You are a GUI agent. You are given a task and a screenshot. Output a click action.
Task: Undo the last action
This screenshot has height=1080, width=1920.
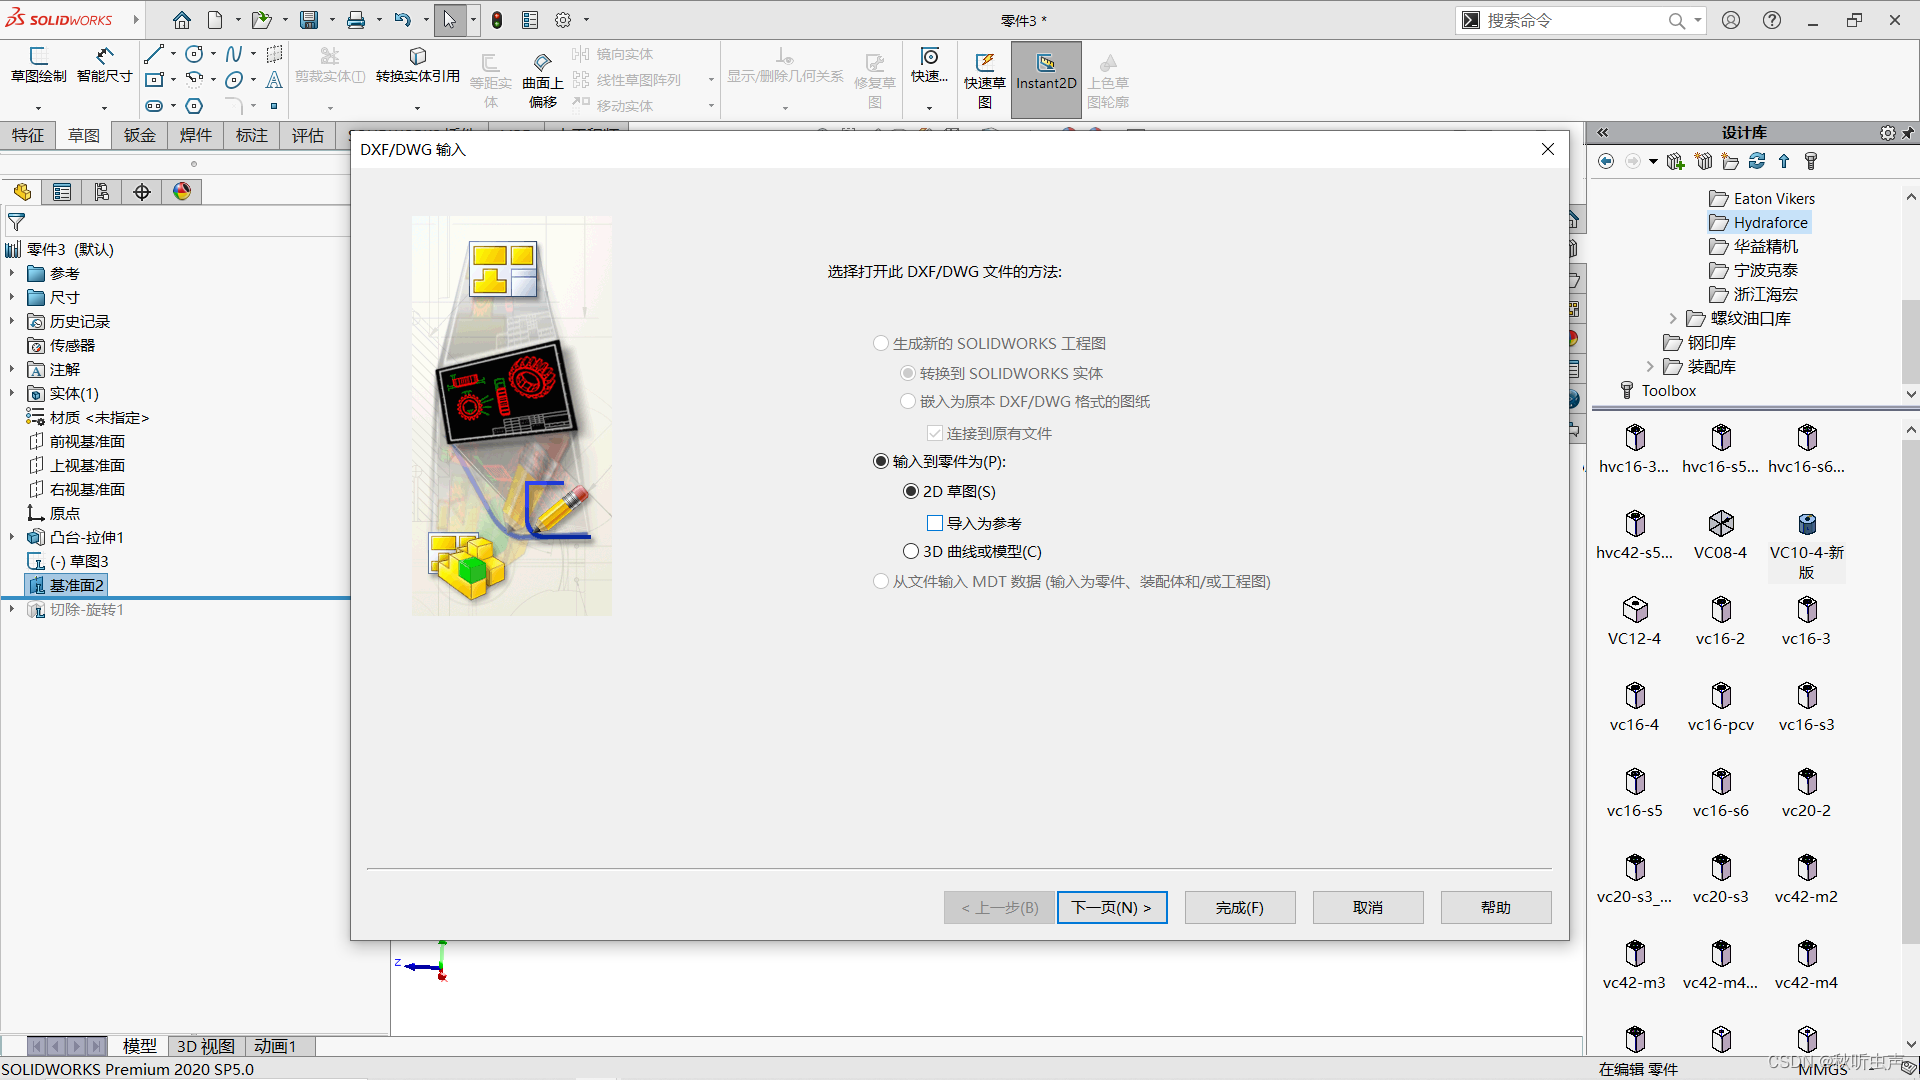[x=403, y=20]
